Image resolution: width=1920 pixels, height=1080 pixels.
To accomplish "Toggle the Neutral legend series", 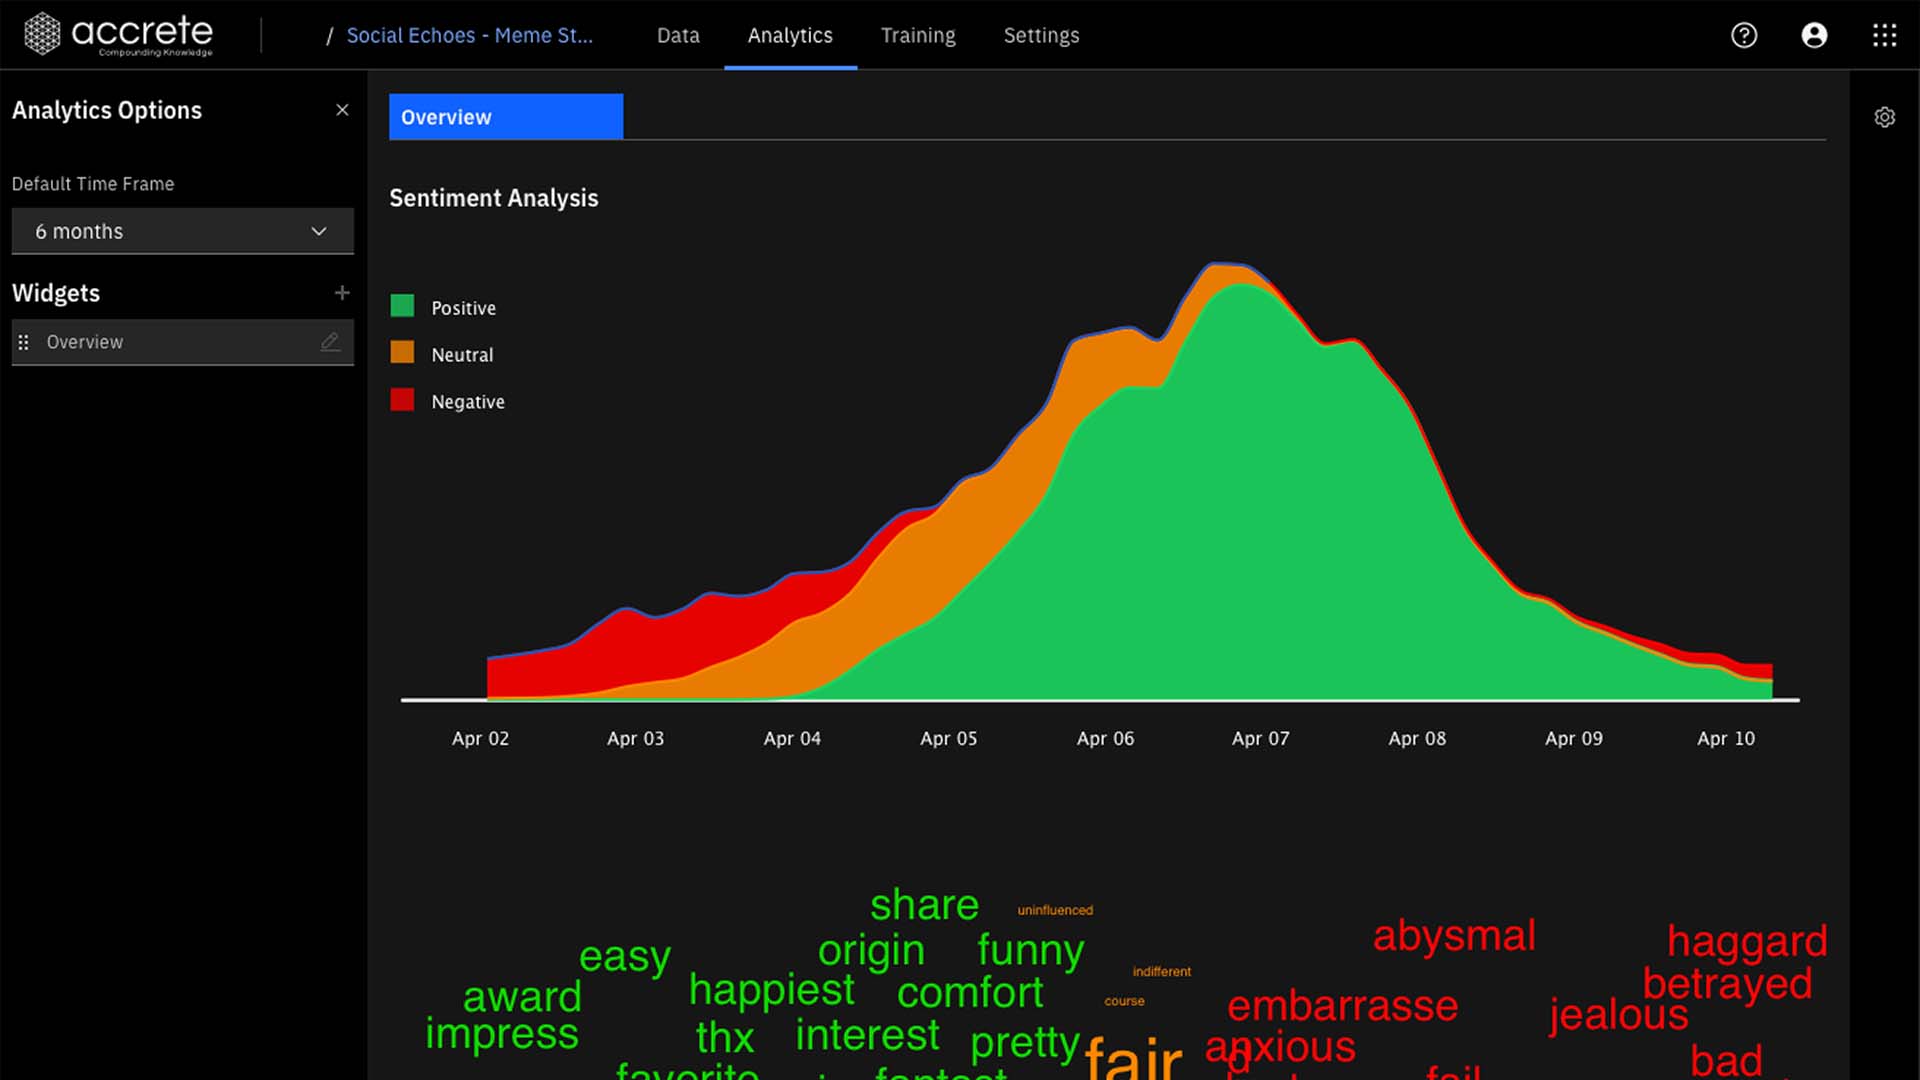I will pyautogui.click(x=462, y=355).
